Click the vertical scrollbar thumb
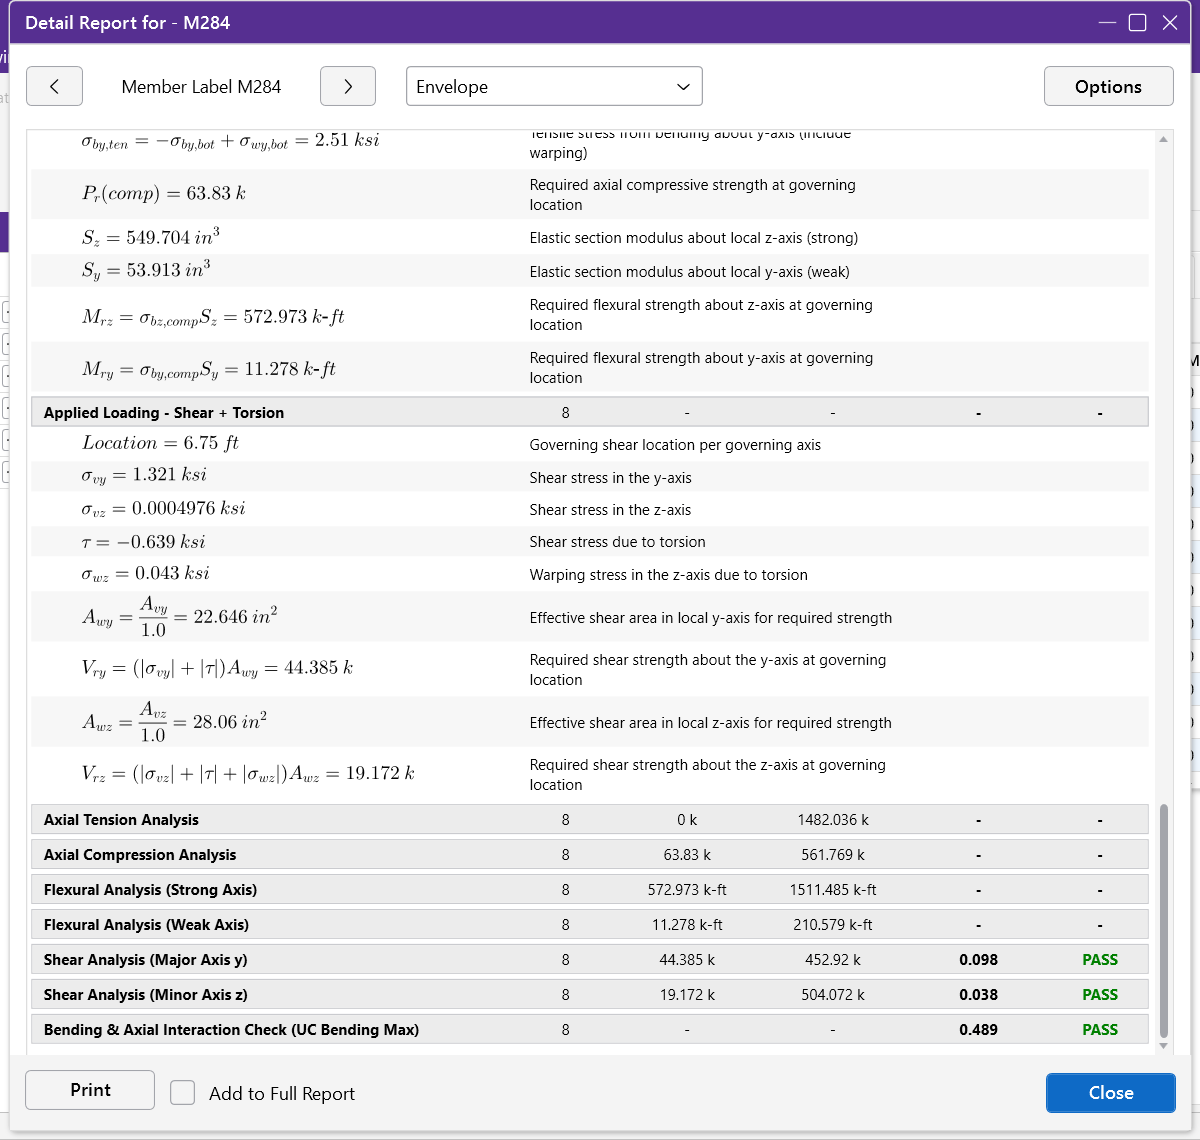Image resolution: width=1200 pixels, height=1140 pixels. 1163,921
